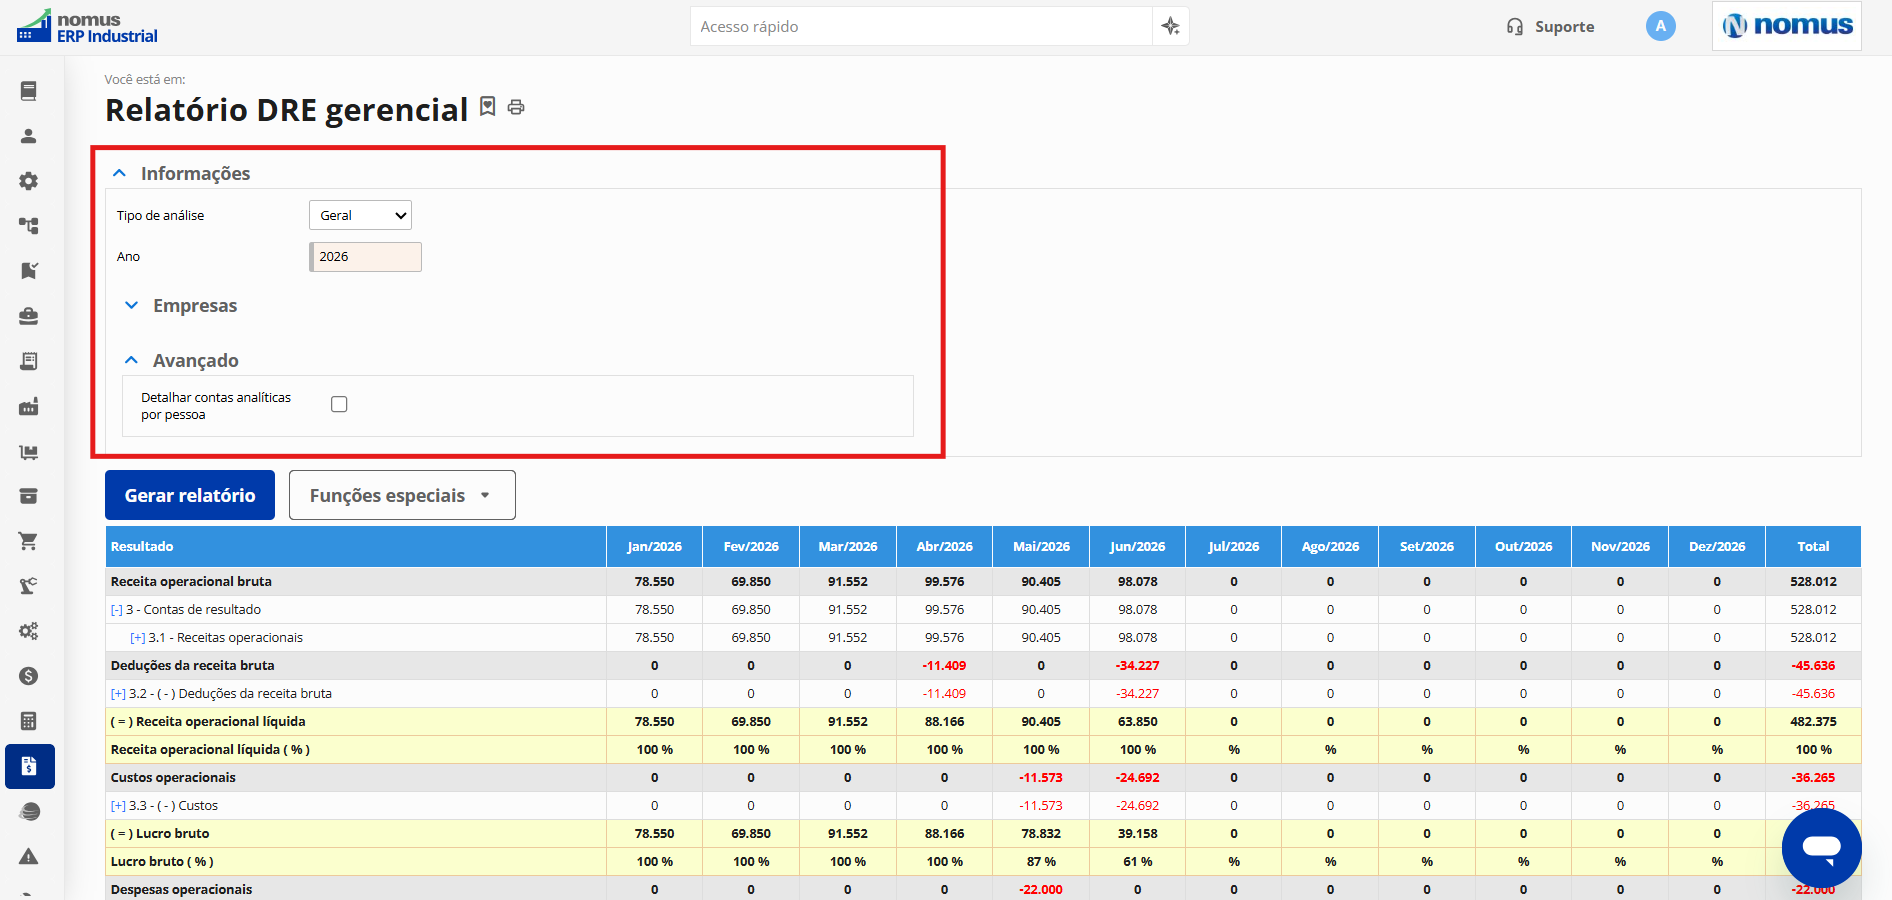This screenshot has width=1892, height=900.
Task: Click the Total column header
Action: (1813, 547)
